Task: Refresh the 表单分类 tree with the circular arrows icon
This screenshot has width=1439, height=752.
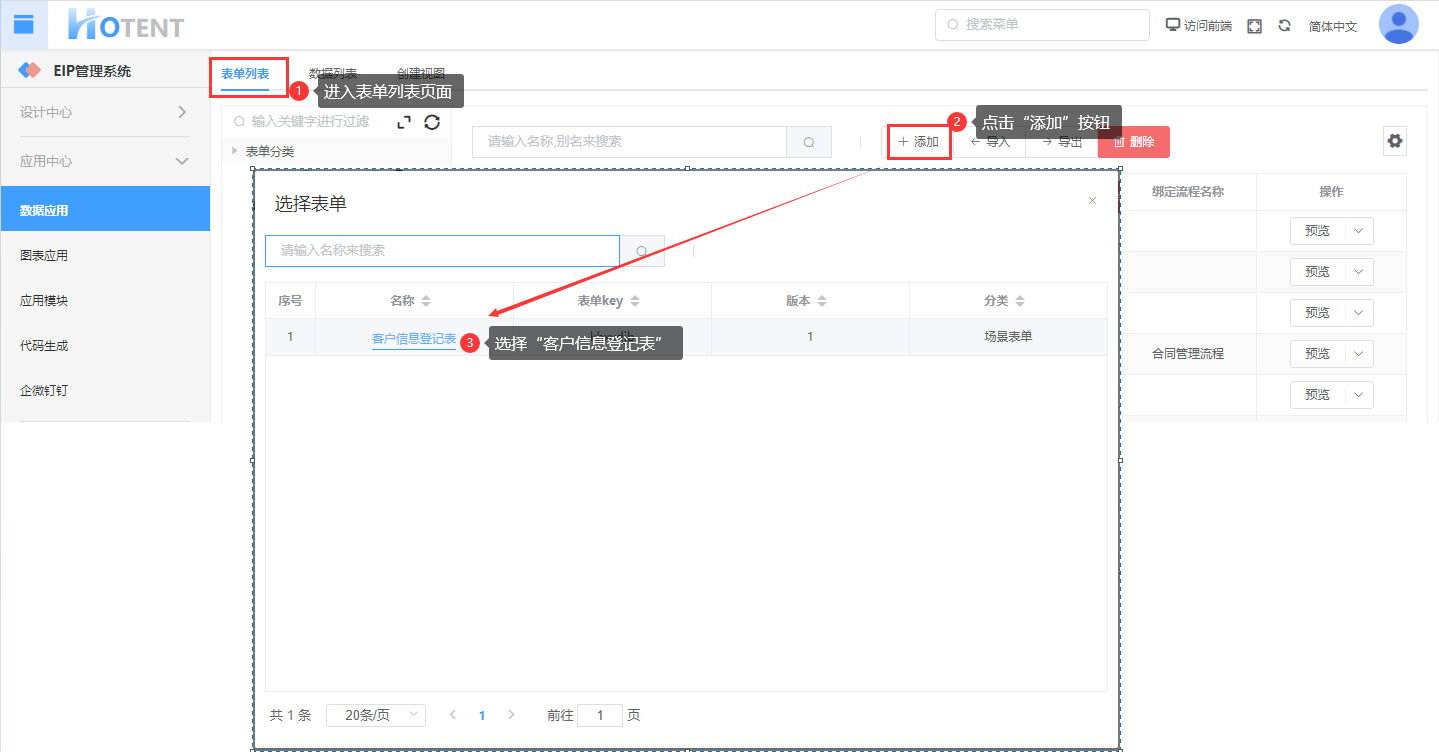Action: coord(432,122)
